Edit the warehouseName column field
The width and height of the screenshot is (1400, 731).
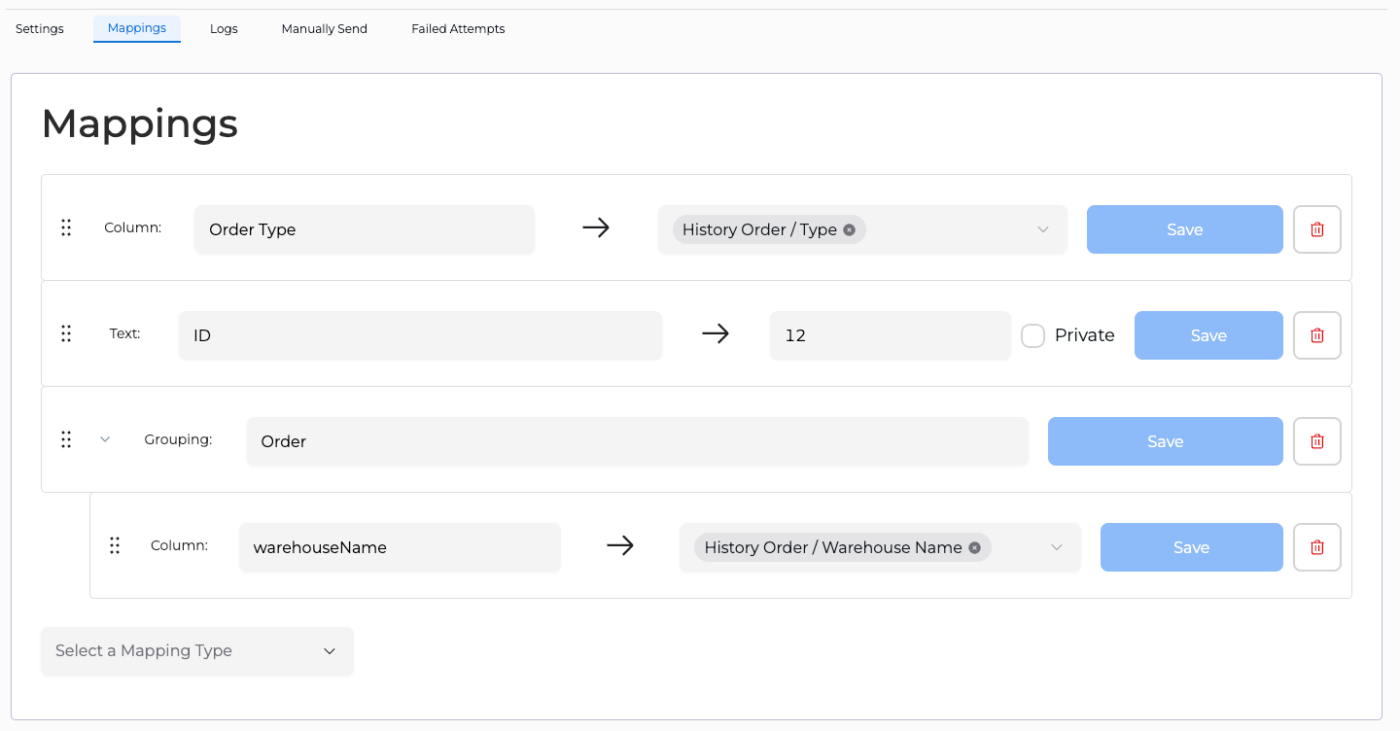[x=399, y=547]
